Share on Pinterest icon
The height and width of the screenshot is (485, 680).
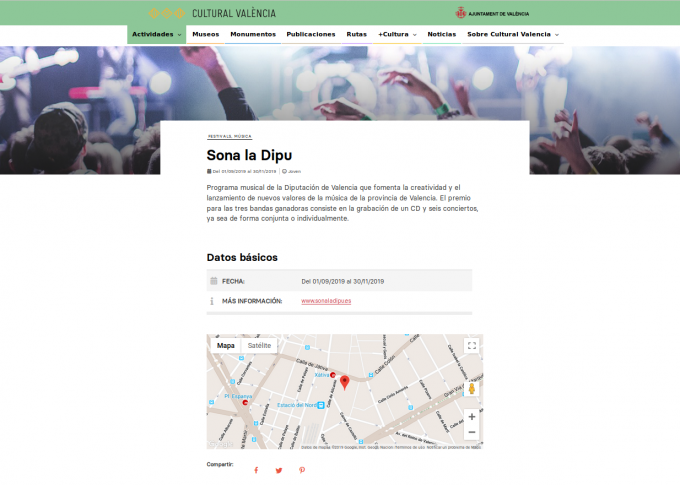click(301, 470)
